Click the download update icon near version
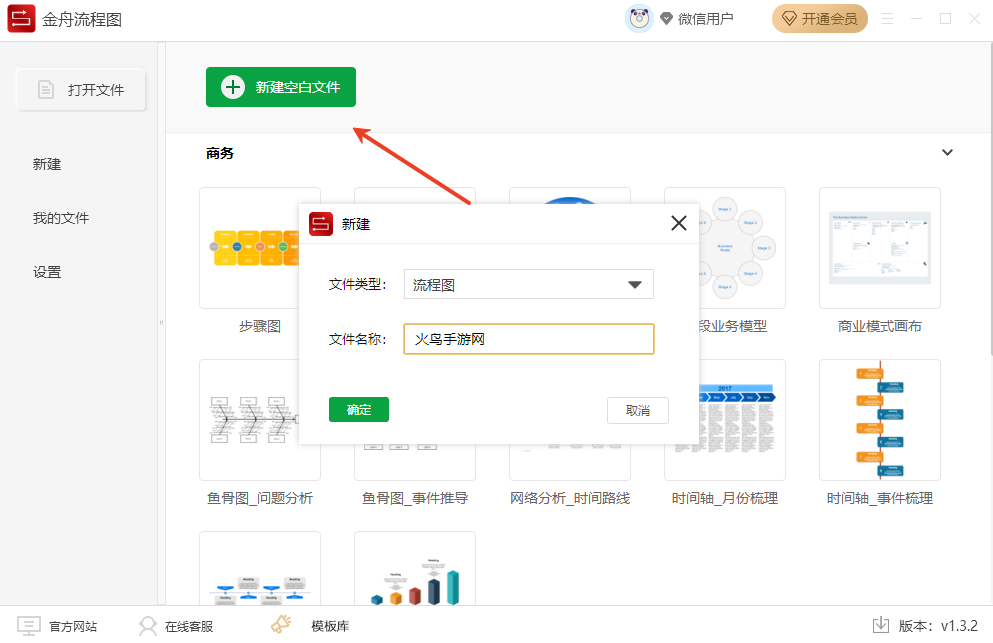This screenshot has width=993, height=643. [881, 625]
